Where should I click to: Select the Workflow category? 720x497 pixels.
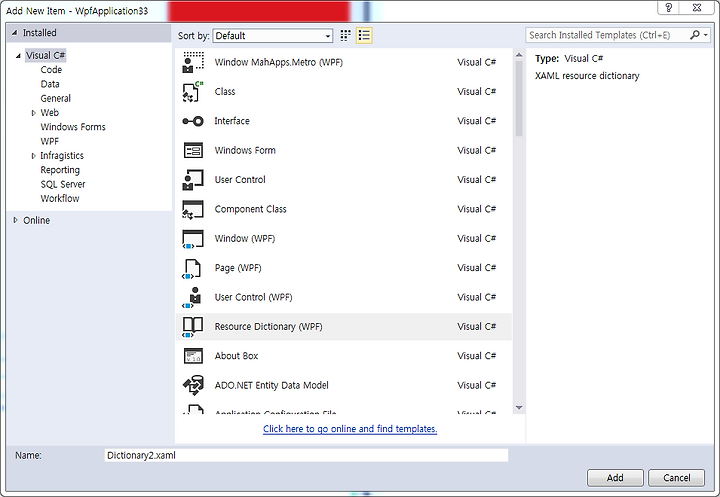point(60,198)
